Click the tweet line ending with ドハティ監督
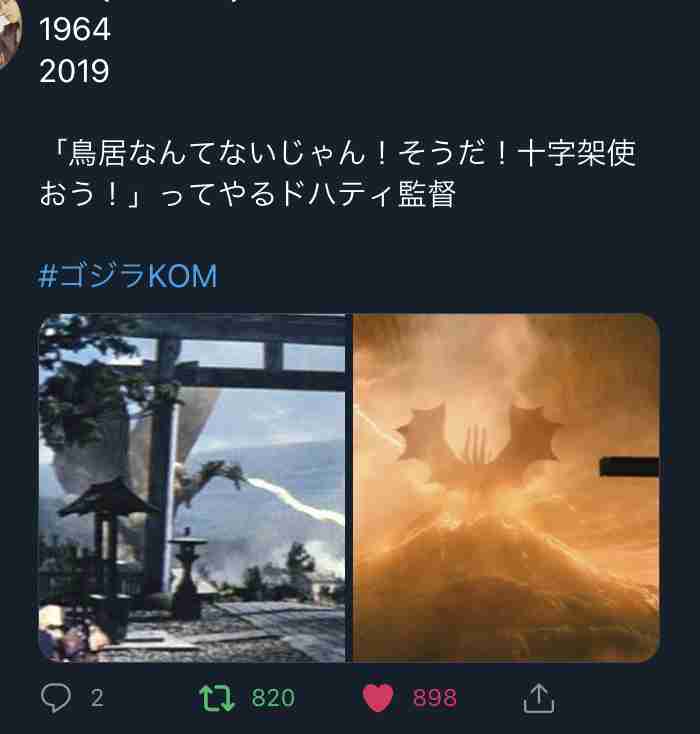Viewport: 700px width, 734px height. [248, 194]
